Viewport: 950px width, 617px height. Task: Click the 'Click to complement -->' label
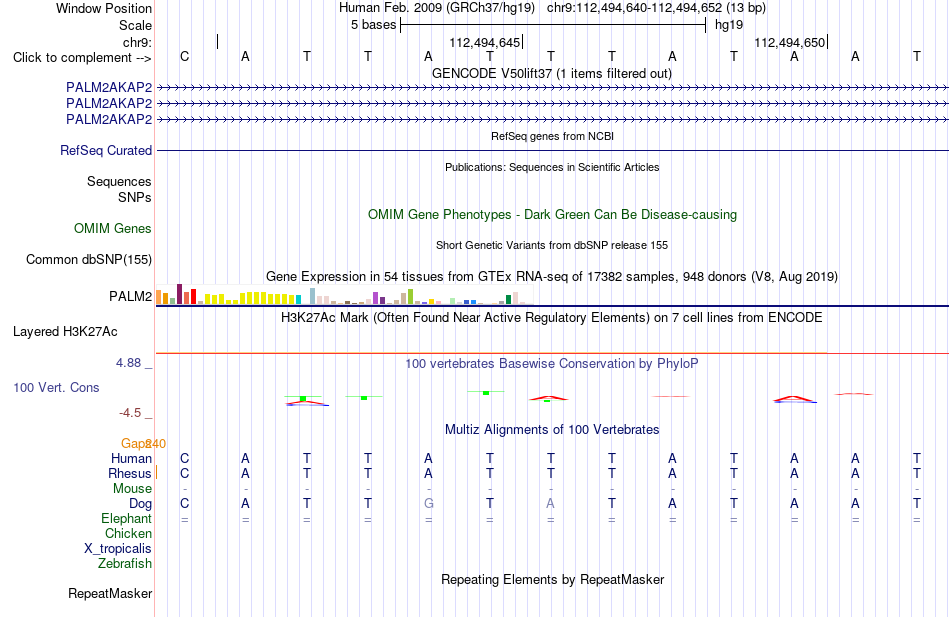click(82, 58)
